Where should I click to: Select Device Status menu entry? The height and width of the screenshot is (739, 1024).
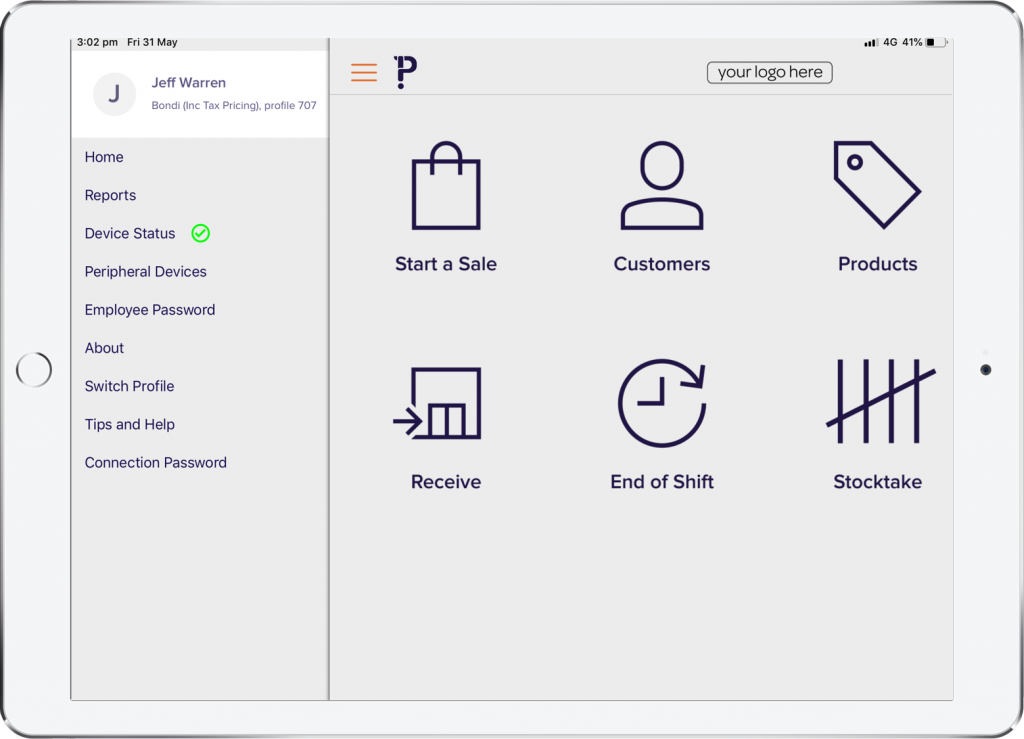[130, 233]
